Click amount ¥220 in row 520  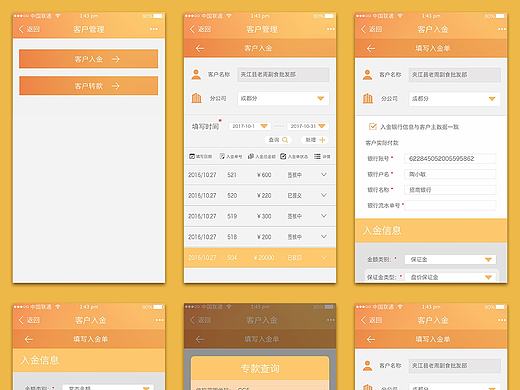pos(264,196)
